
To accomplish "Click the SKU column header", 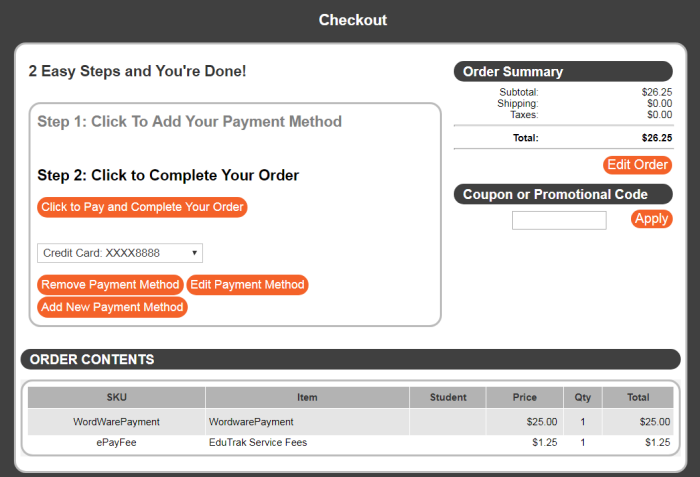I will pos(116,397).
